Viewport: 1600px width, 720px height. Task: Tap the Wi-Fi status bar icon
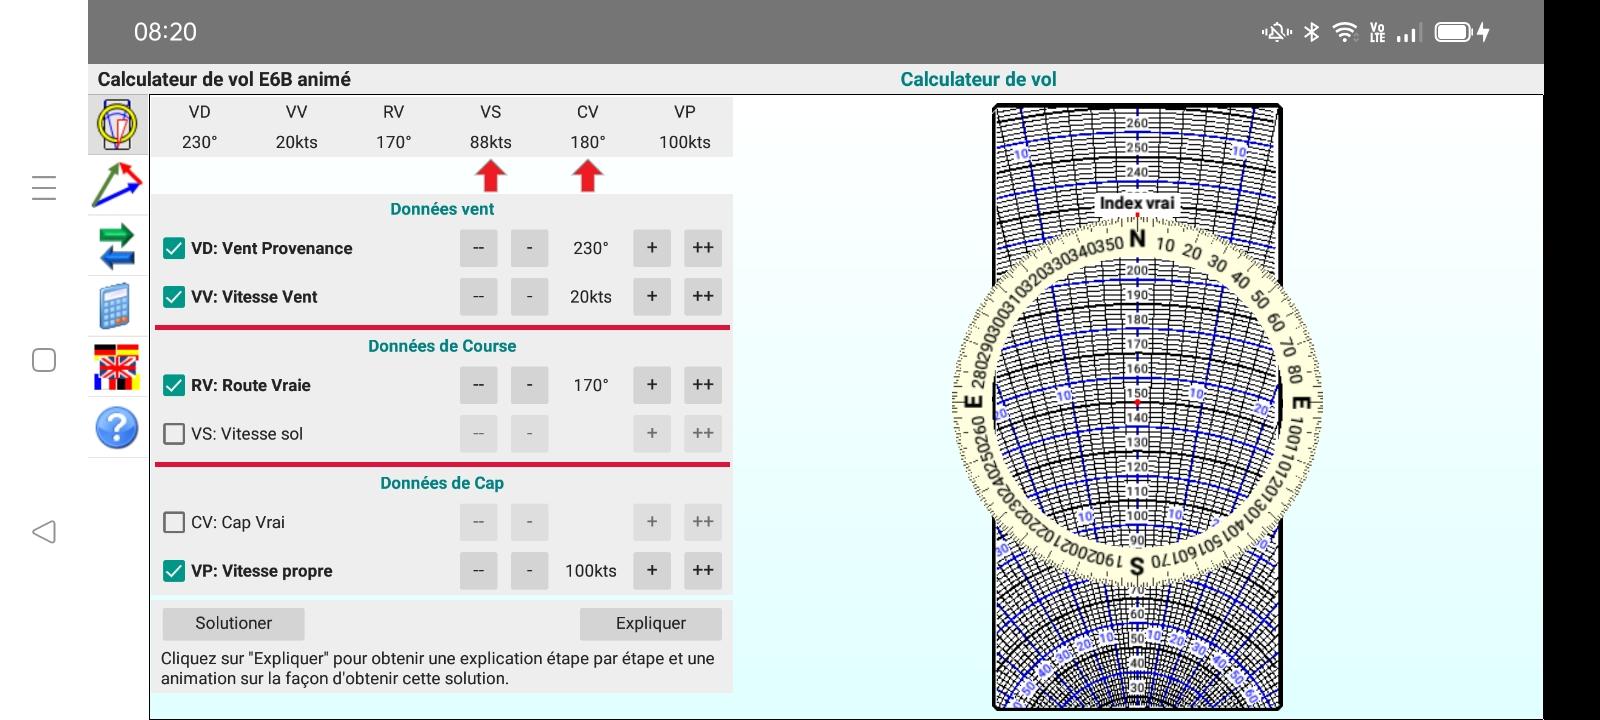[1345, 32]
